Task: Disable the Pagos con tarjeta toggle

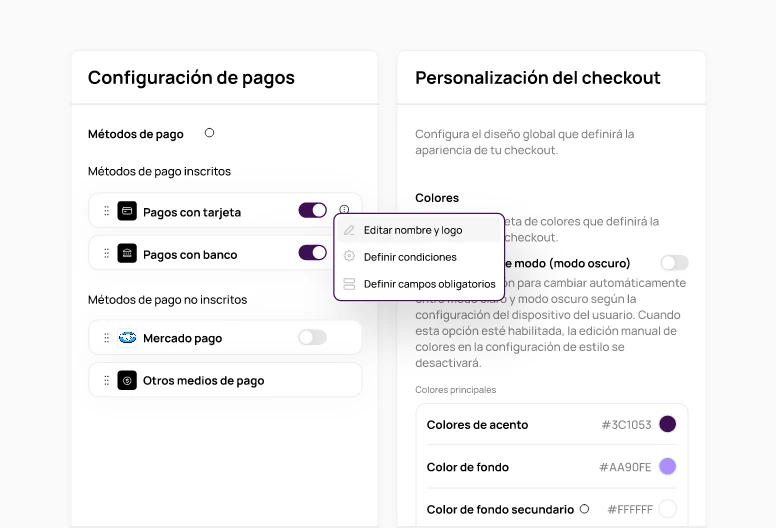Action: pos(312,210)
